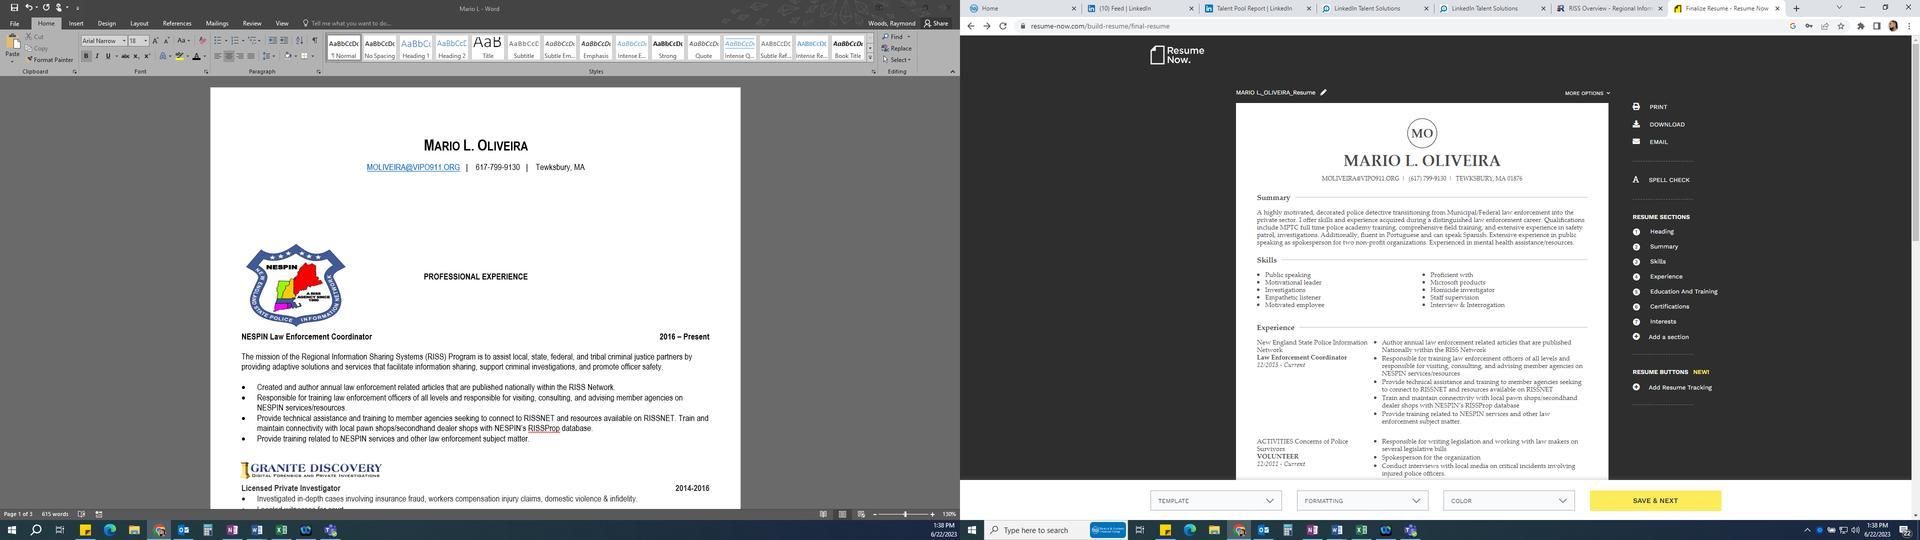1920x540 pixels.
Task: Apply Heading 1 style thumbnail
Action: tap(416, 47)
